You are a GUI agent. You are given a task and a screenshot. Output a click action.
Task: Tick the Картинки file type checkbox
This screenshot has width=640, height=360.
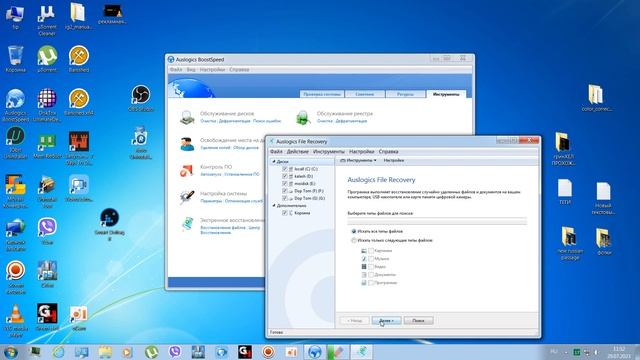click(371, 251)
